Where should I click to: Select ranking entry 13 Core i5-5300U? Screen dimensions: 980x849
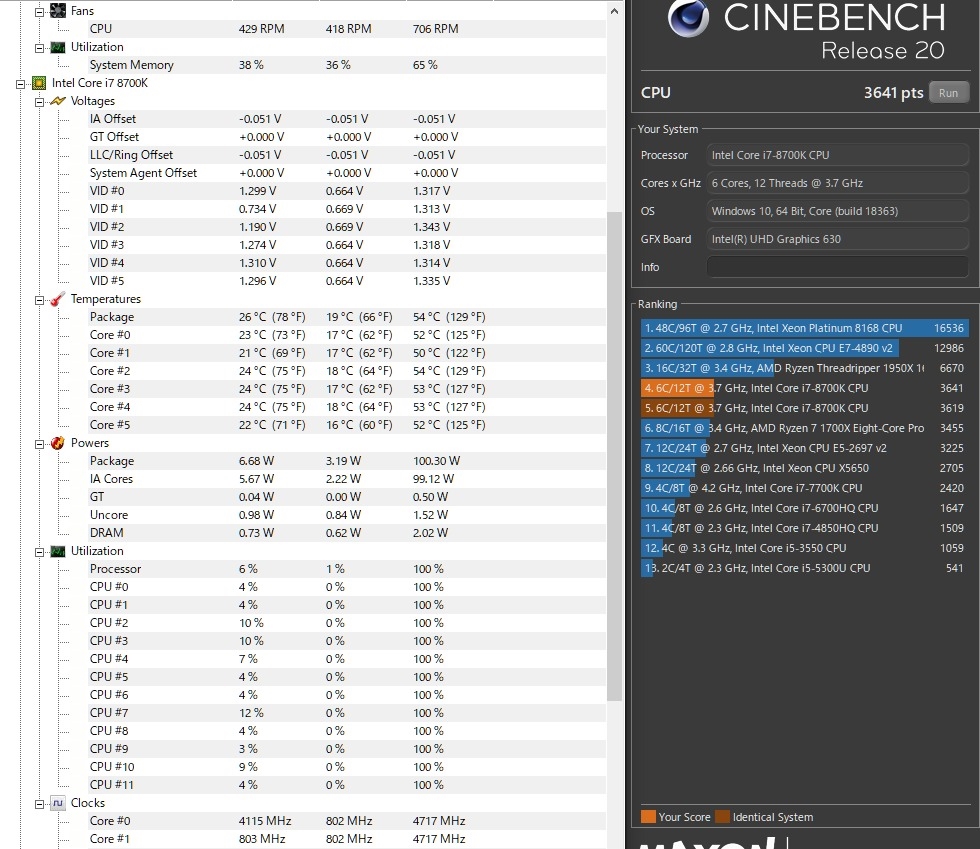click(804, 568)
